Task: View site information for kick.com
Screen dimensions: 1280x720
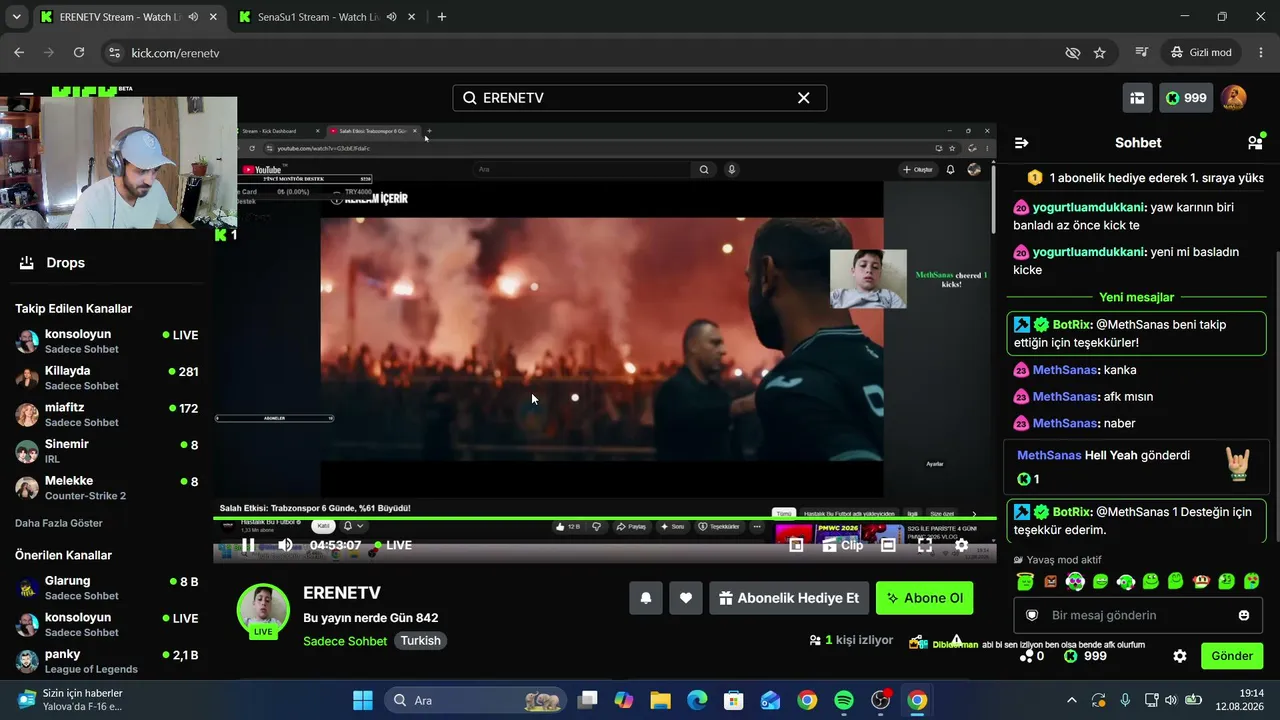Action: coord(114,53)
